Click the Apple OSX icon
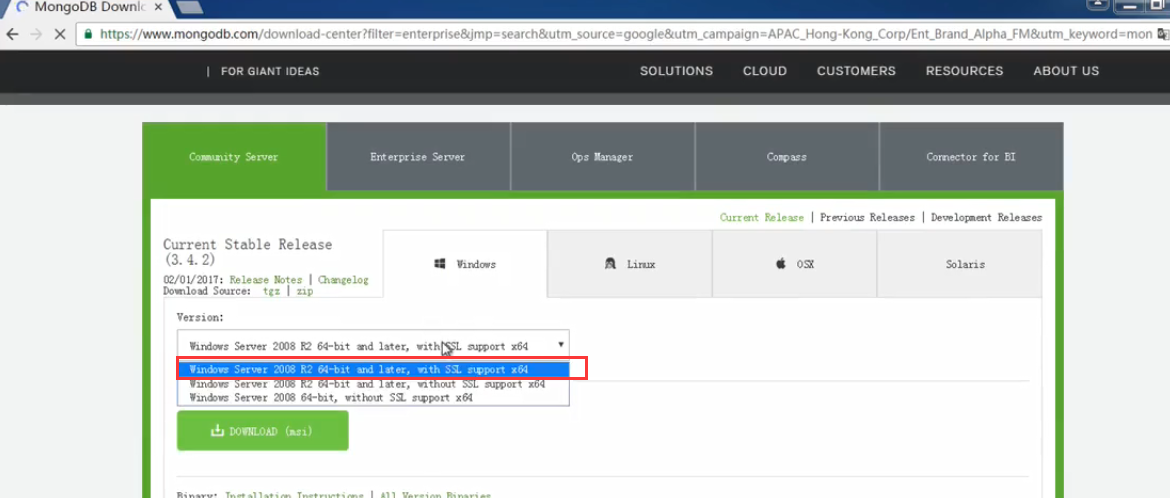Screen dimensions: 1170x498 point(780,264)
